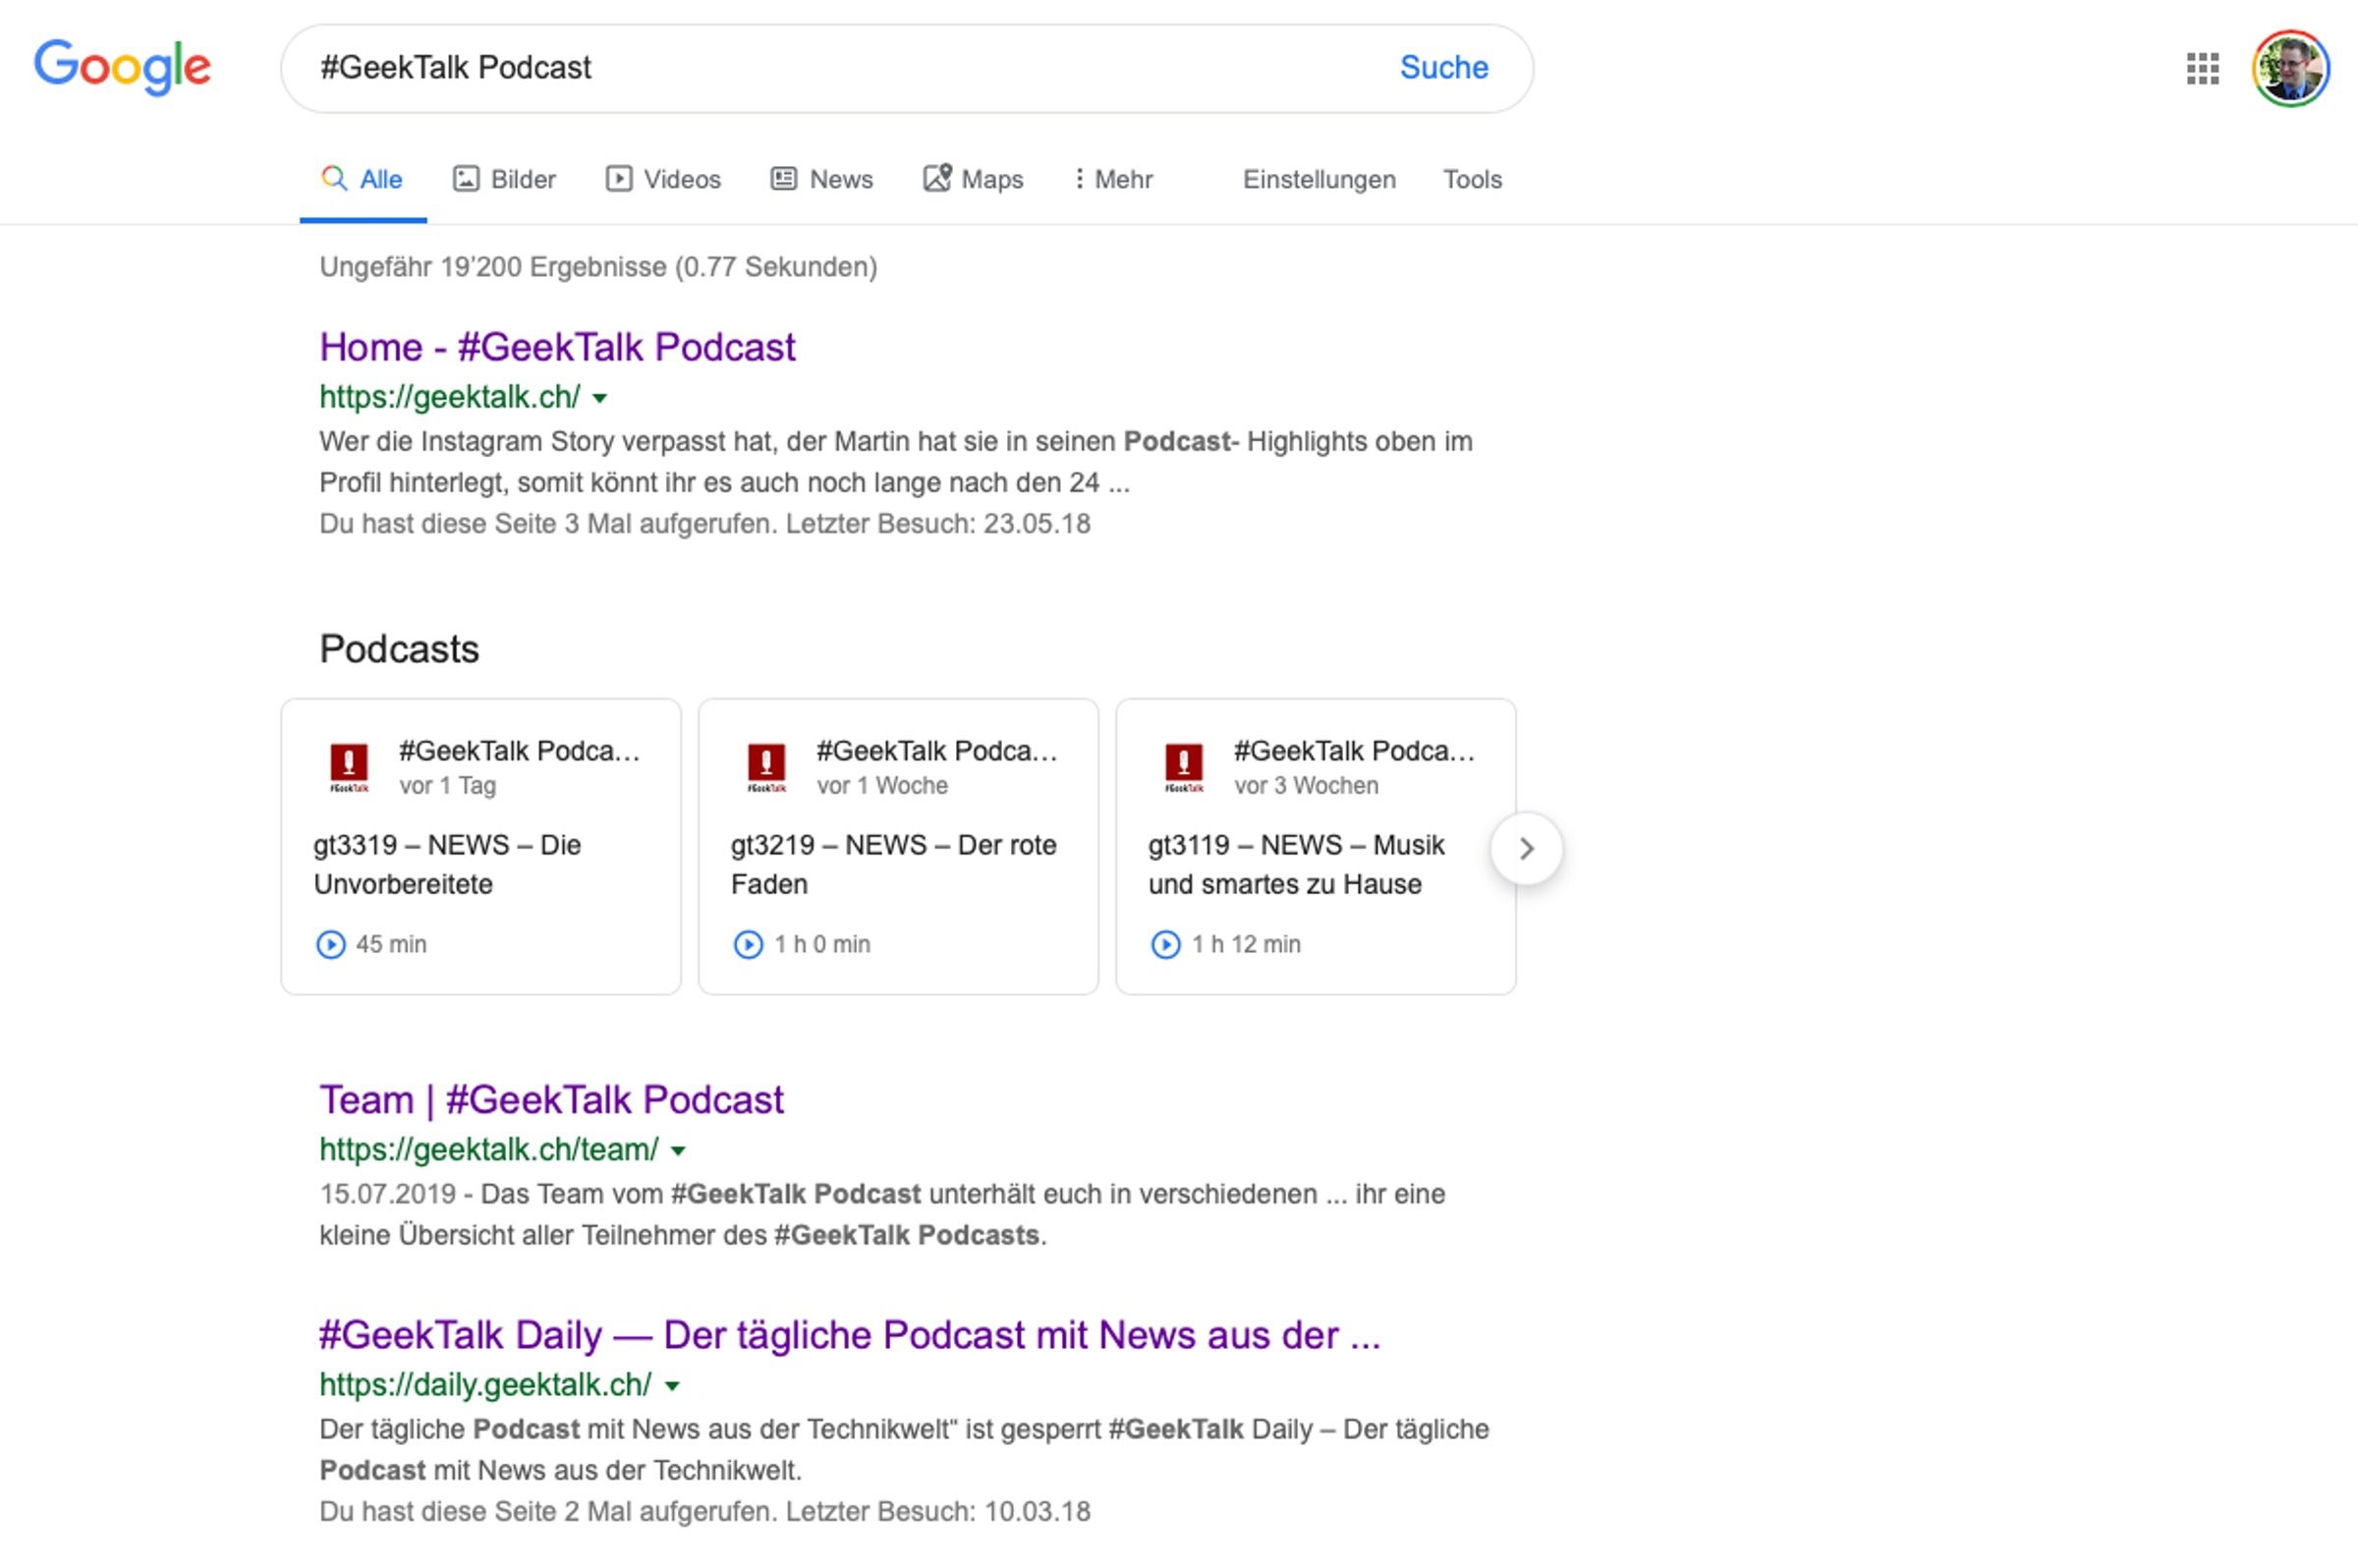Play the gt3319 episode (45 min)
Image resolution: width=2358 pixels, height=1568 pixels.
tap(331, 943)
